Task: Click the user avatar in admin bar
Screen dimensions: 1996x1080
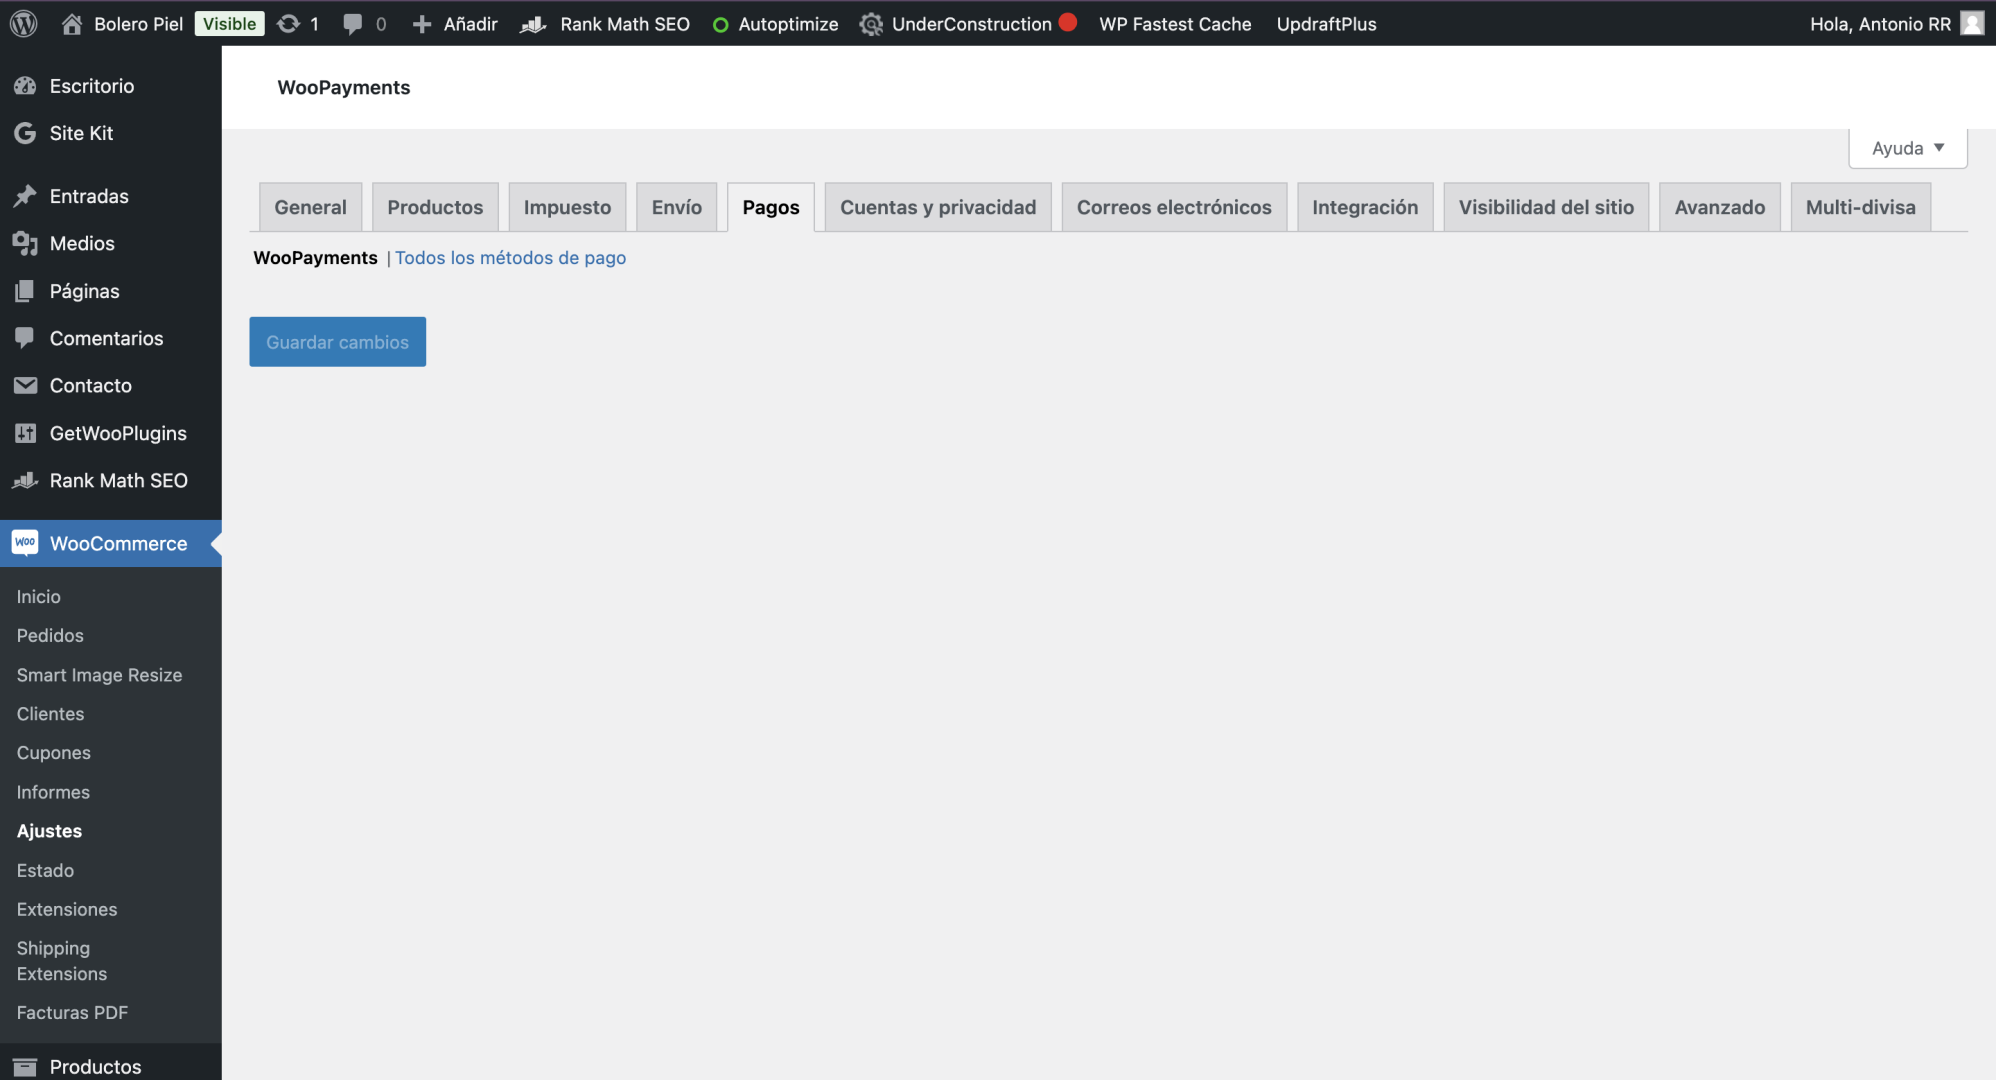Action: [1972, 23]
